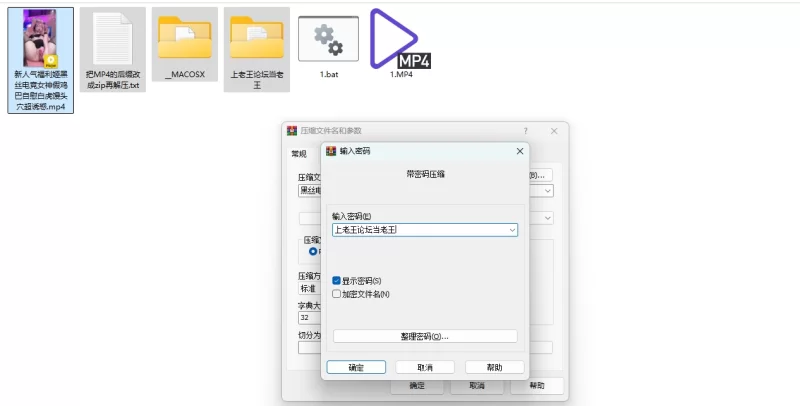
Task: Select the partially hidden radio button behind dialog
Action: (312, 252)
